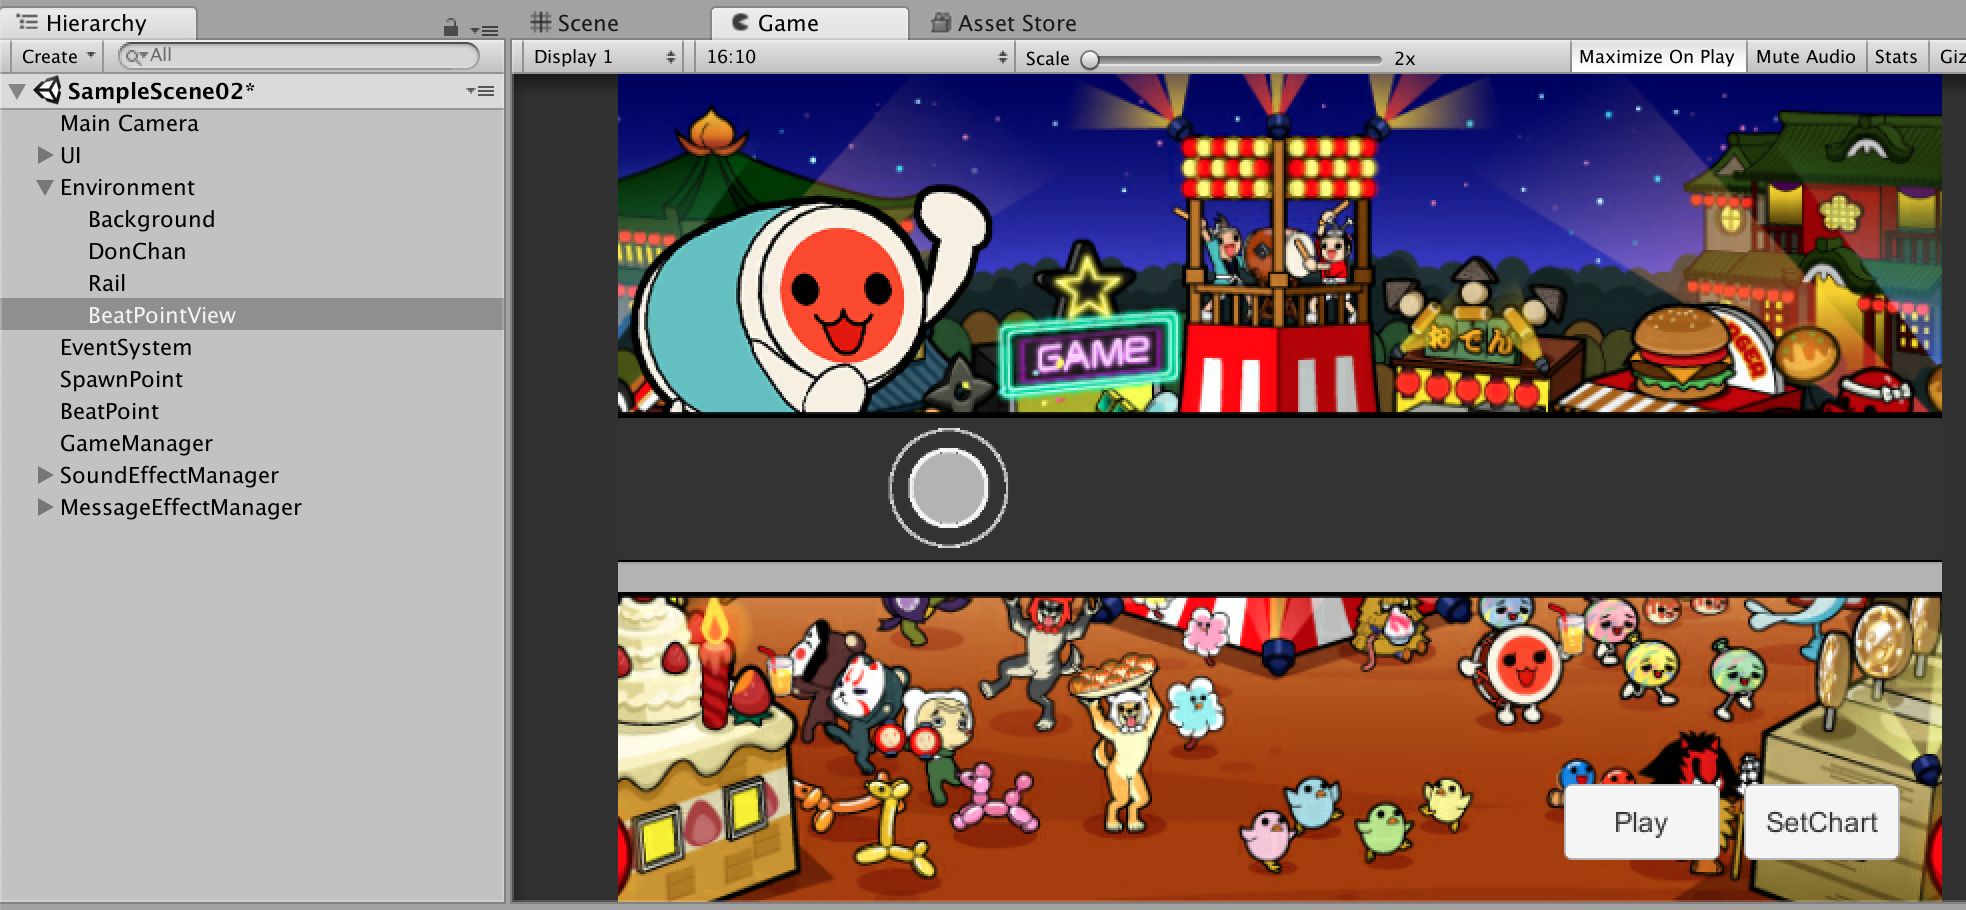Open the Asset Store tab

click(1004, 23)
